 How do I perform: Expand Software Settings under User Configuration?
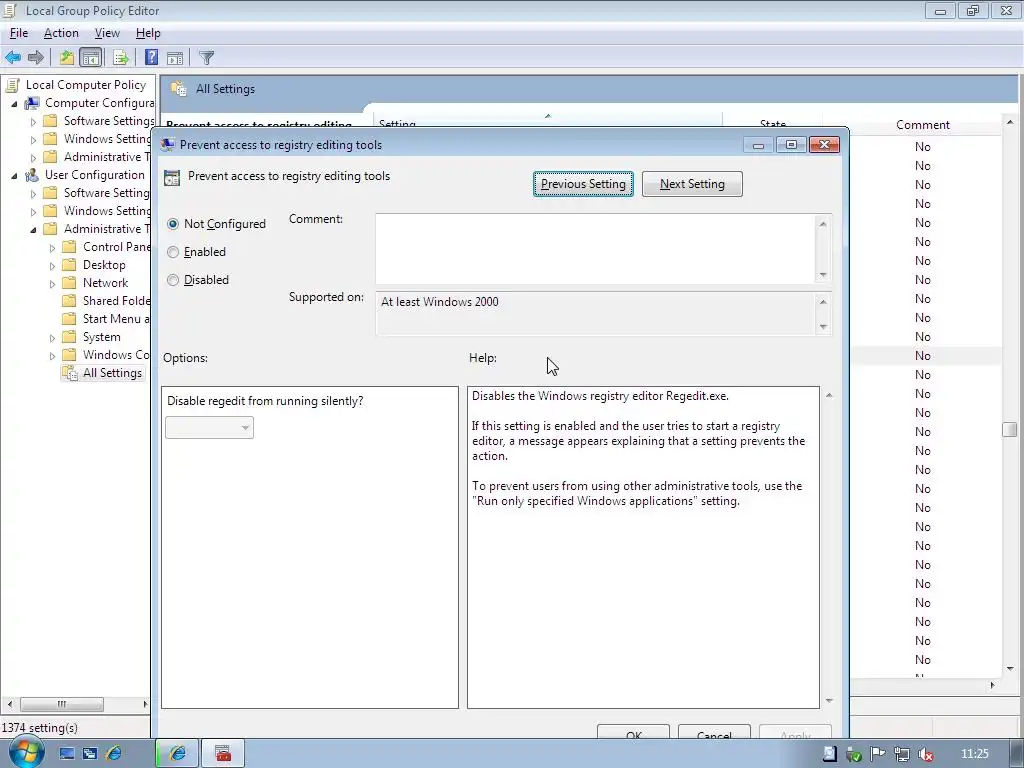33,193
